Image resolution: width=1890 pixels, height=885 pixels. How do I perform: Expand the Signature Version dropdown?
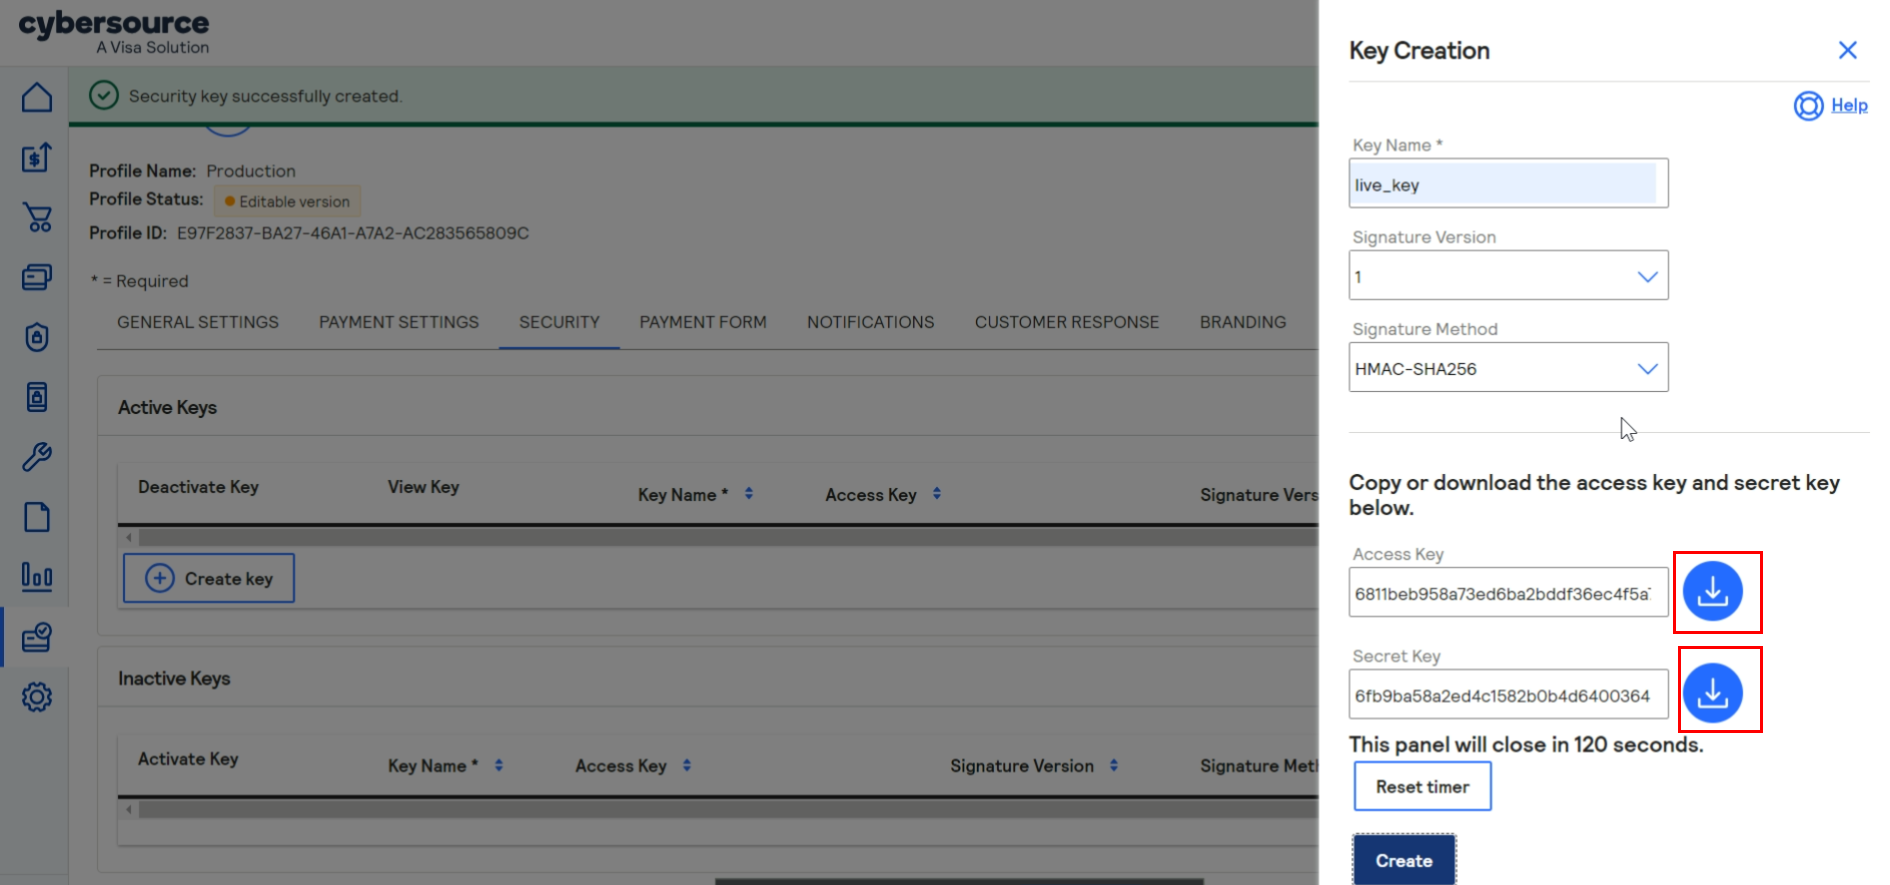(x=1646, y=277)
